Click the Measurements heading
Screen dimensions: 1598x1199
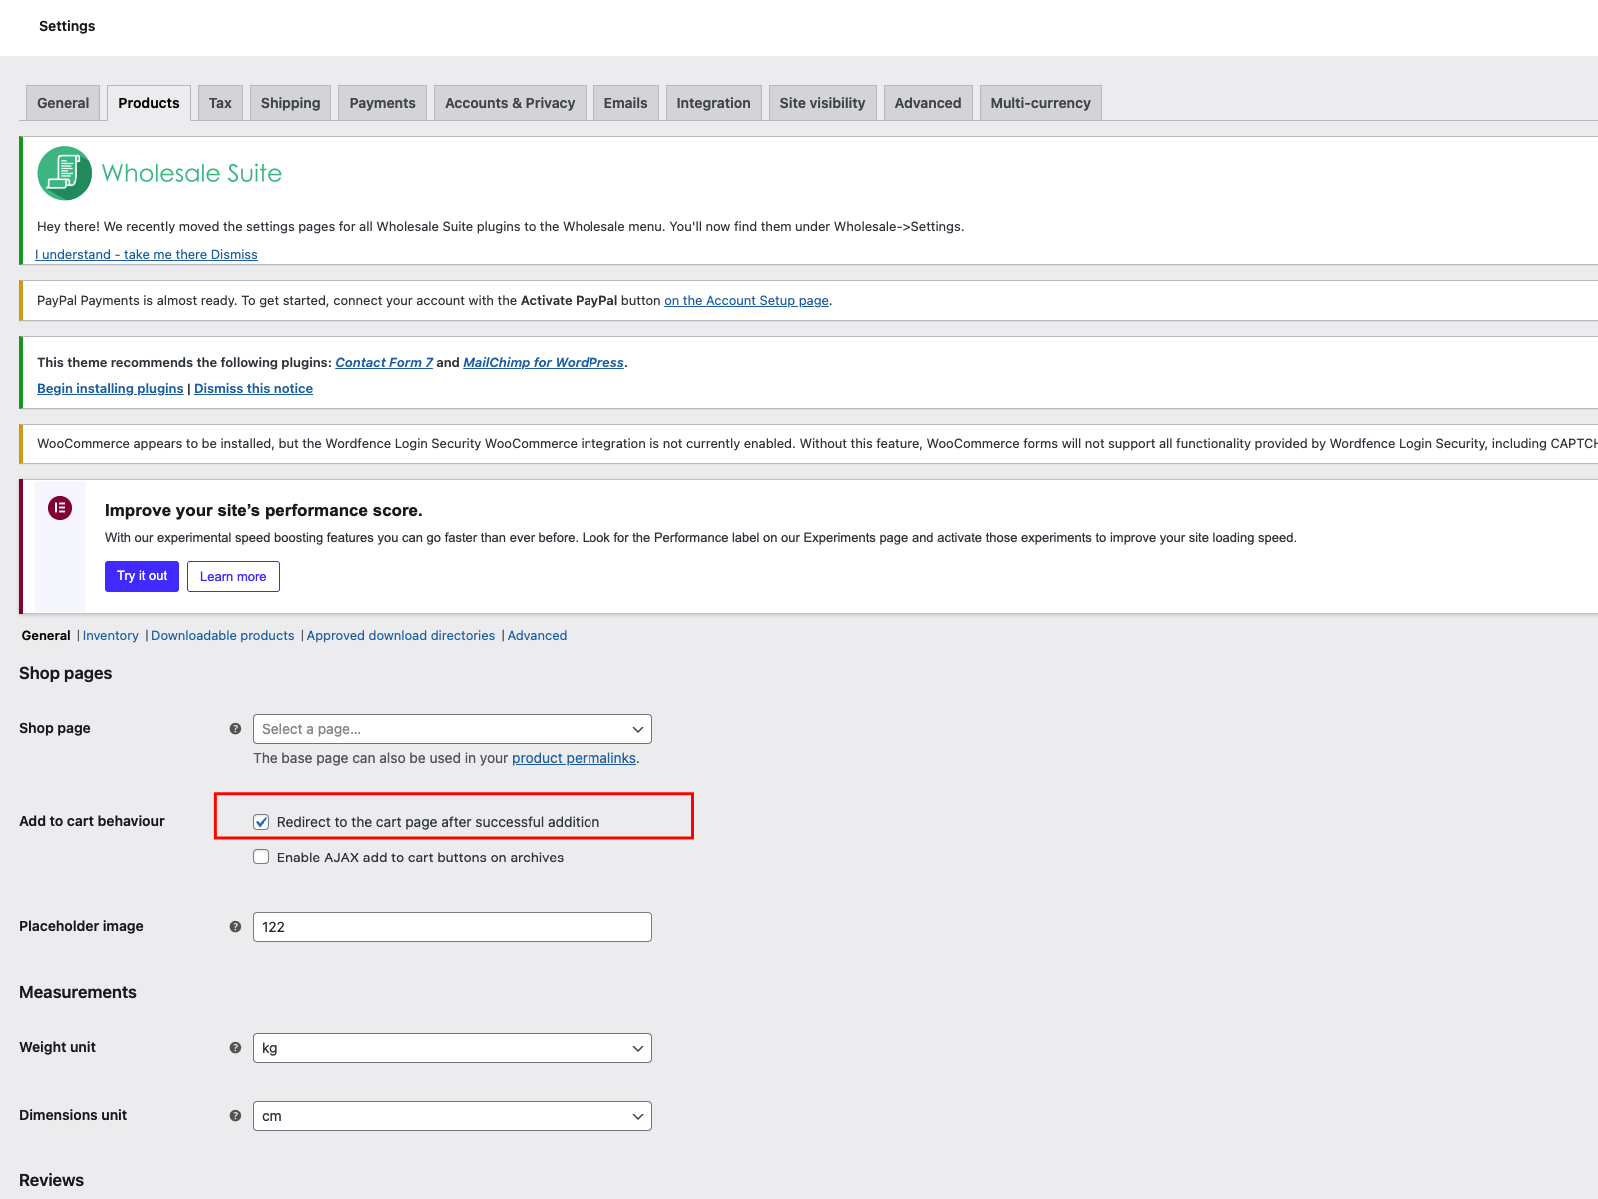[78, 992]
